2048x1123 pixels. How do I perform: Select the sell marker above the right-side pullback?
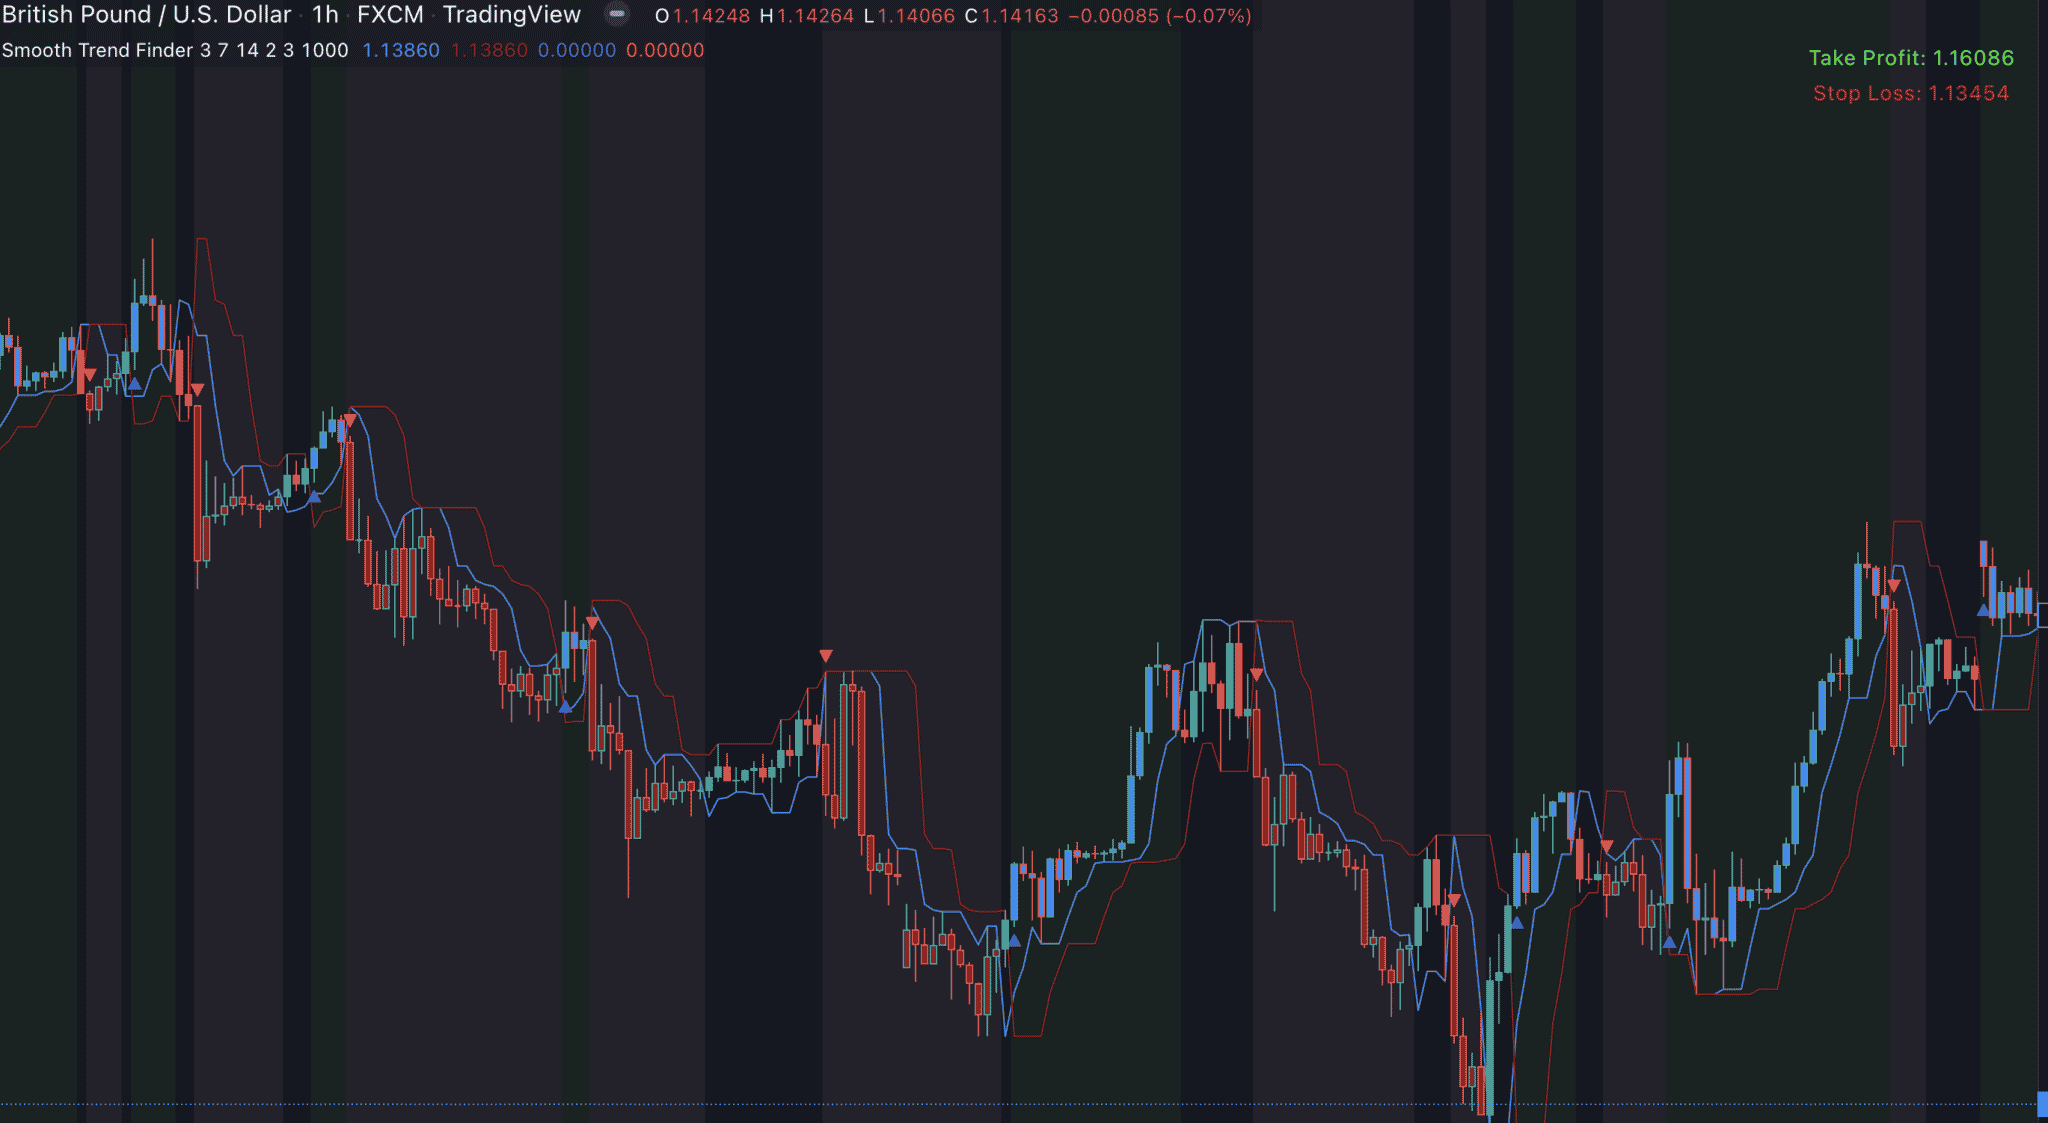pos(1608,845)
